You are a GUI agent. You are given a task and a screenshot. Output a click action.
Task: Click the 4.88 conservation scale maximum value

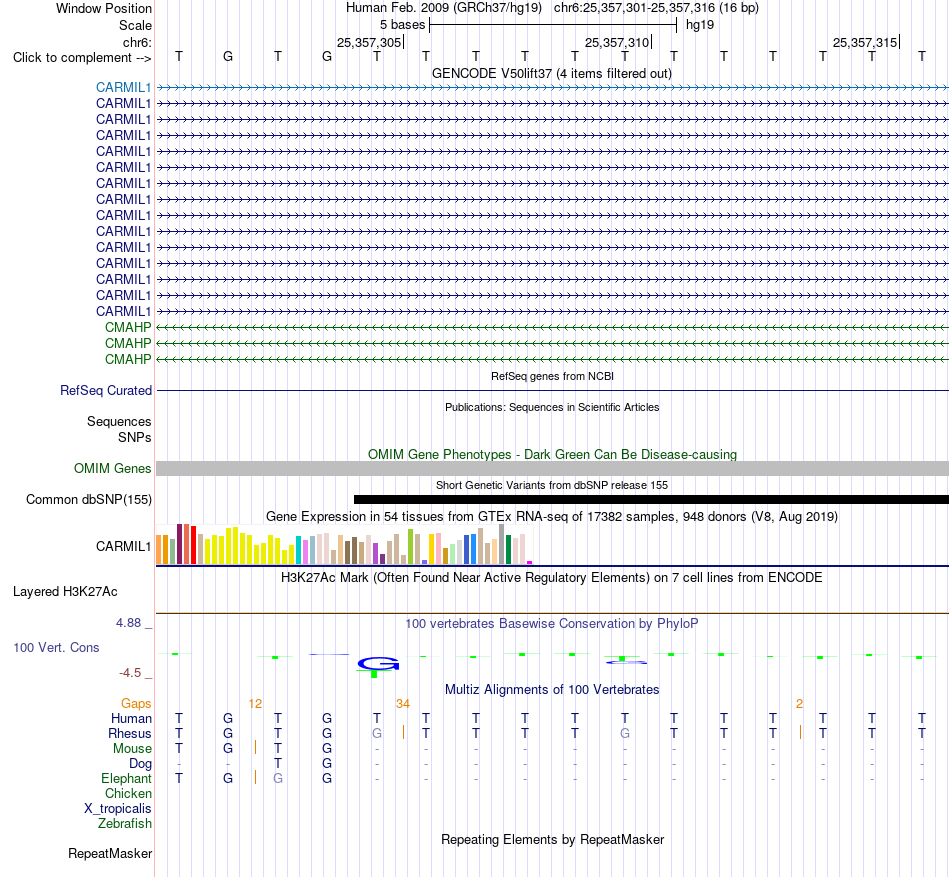128,623
